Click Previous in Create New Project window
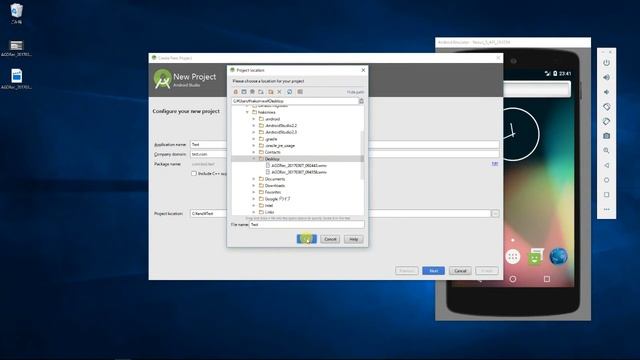 point(407,271)
